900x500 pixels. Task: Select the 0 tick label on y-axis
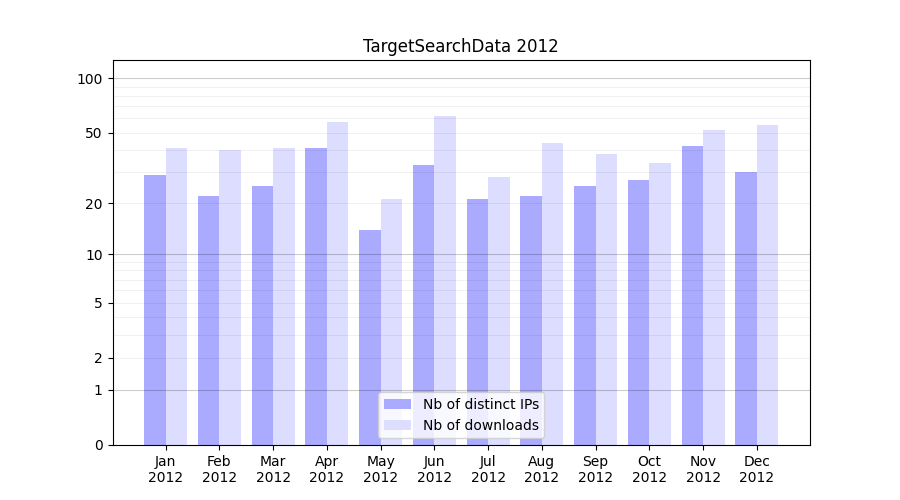[x=98, y=445]
